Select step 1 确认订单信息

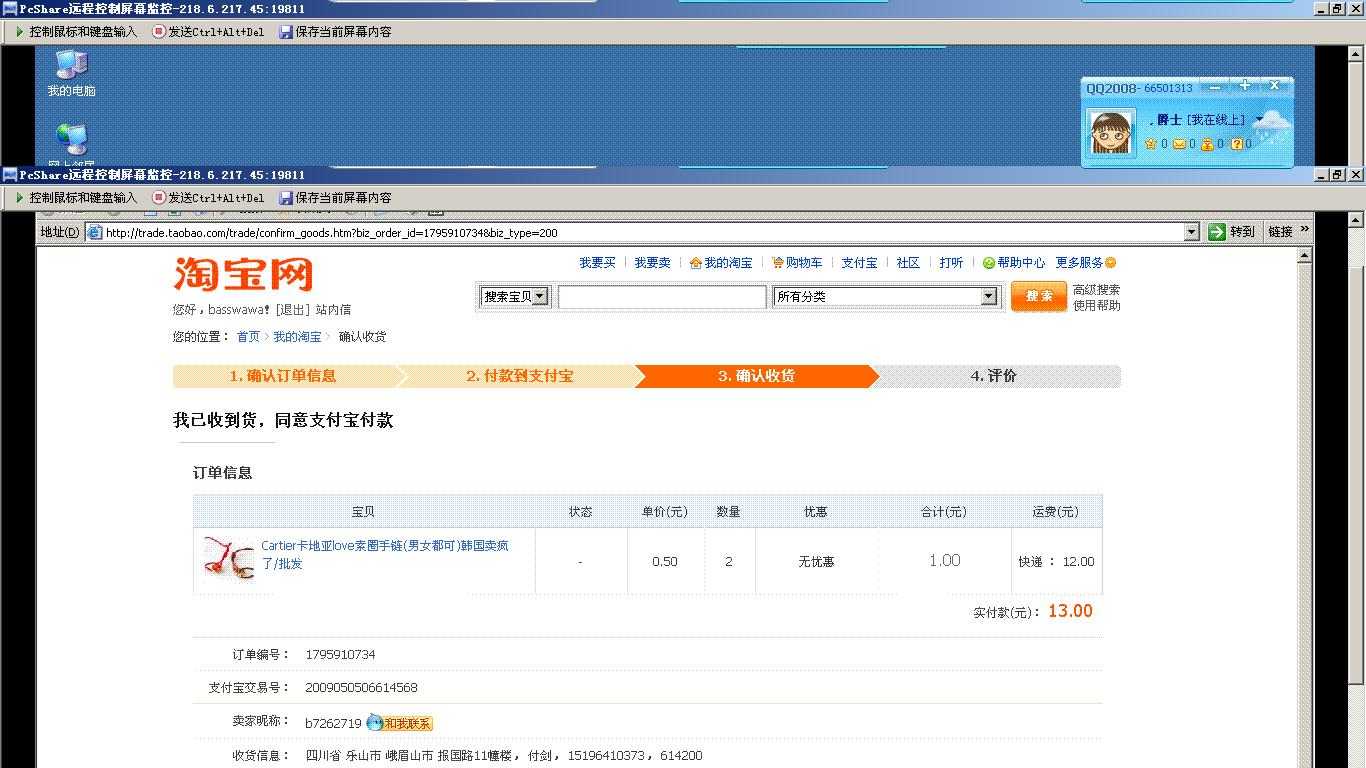point(283,376)
